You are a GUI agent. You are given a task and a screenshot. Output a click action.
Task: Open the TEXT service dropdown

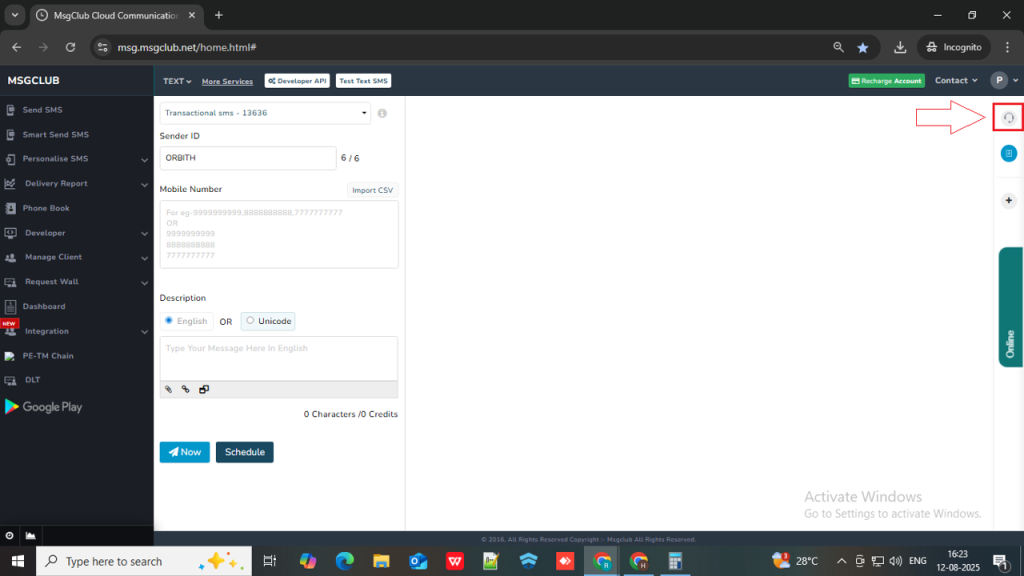point(177,82)
